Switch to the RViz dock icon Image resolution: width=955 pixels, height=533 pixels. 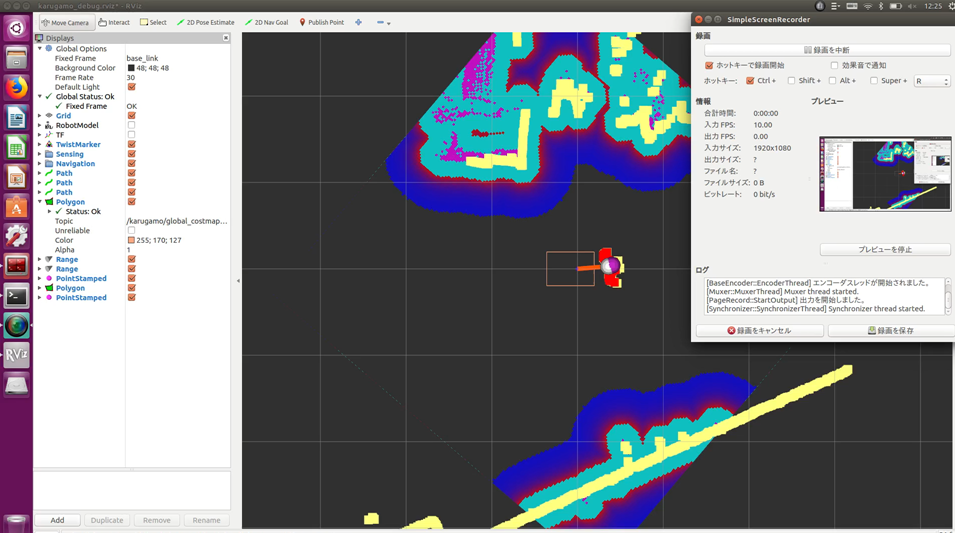16,355
